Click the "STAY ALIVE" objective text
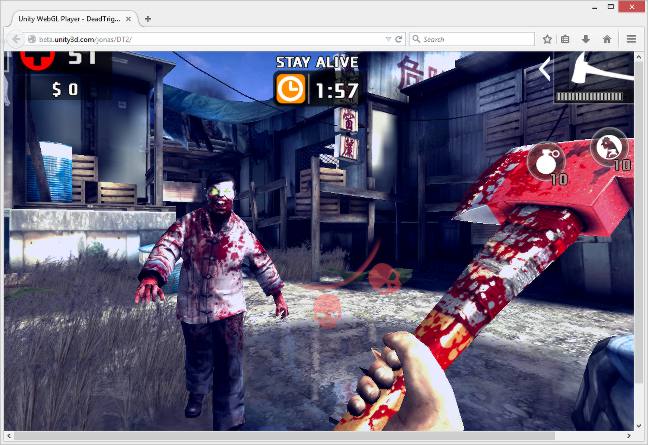Screen dimensions: 648x445 pyautogui.click(x=317, y=62)
